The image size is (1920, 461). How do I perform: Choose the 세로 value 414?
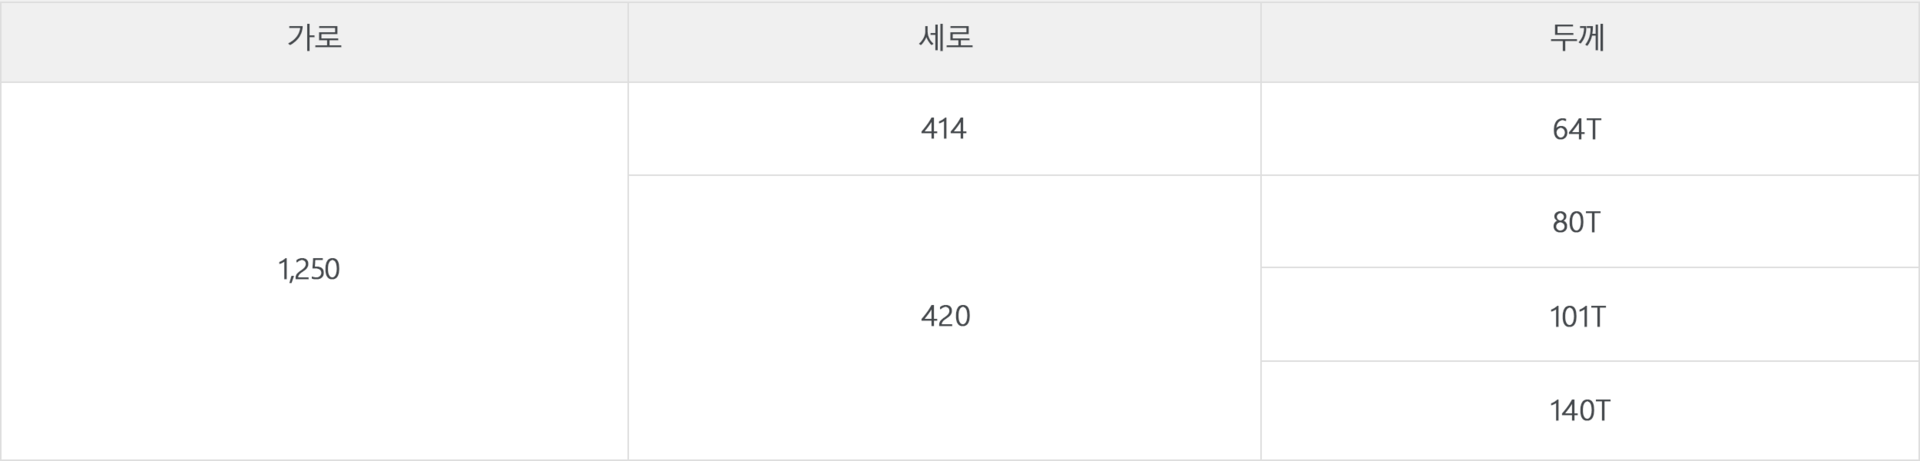point(944,129)
